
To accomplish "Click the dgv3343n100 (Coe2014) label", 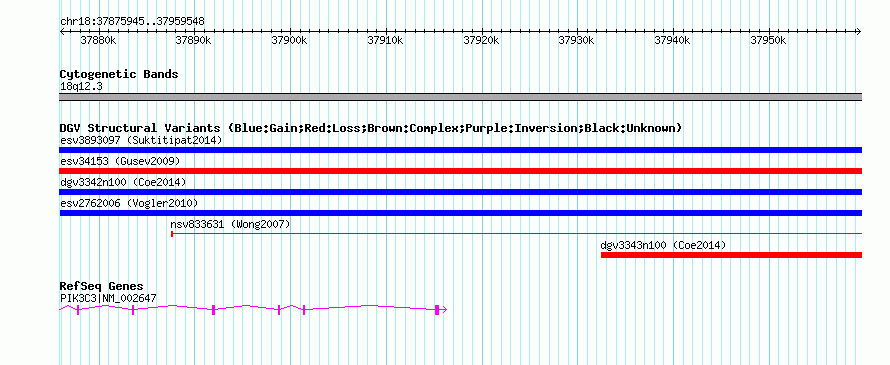I will (663, 245).
